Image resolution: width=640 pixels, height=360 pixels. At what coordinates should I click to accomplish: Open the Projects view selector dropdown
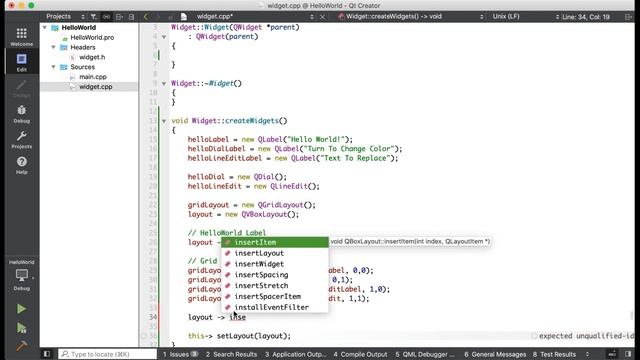click(65, 17)
